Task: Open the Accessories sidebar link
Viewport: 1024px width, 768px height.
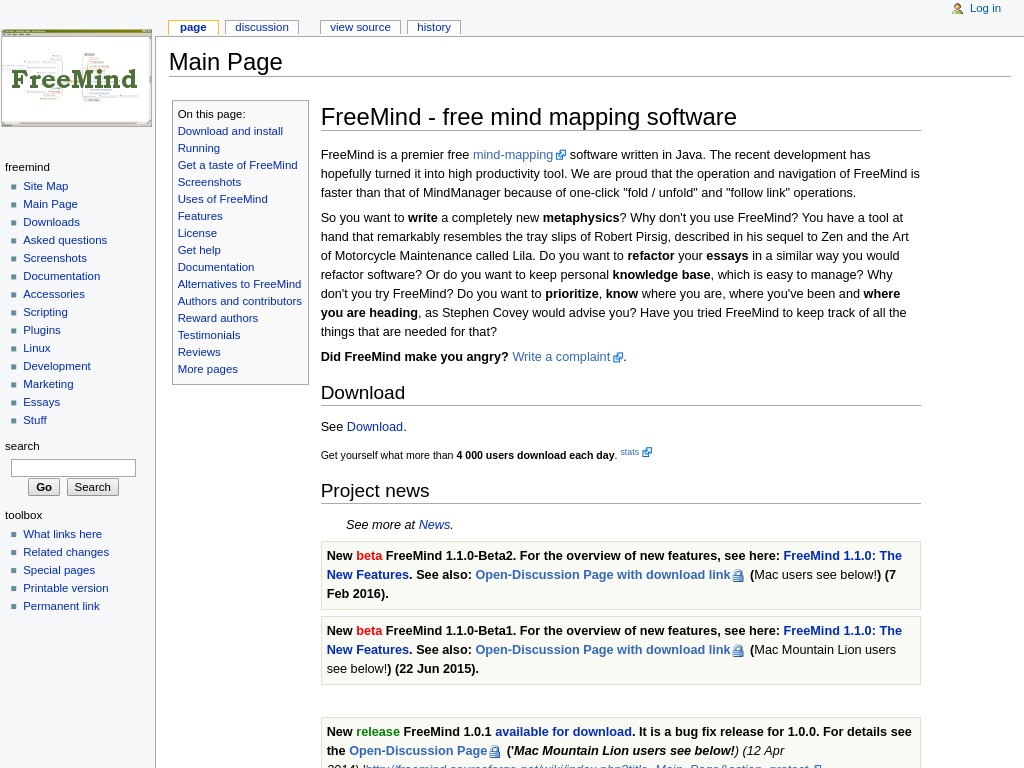Action: (x=54, y=294)
